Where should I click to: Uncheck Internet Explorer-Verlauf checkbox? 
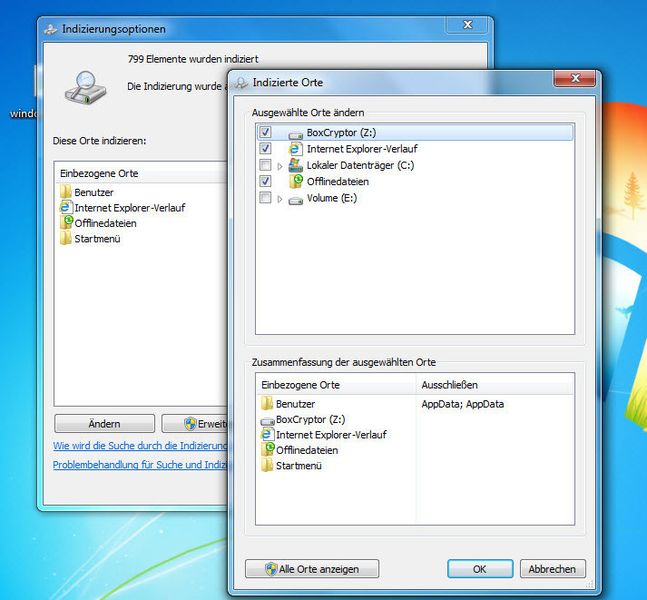tap(265, 148)
